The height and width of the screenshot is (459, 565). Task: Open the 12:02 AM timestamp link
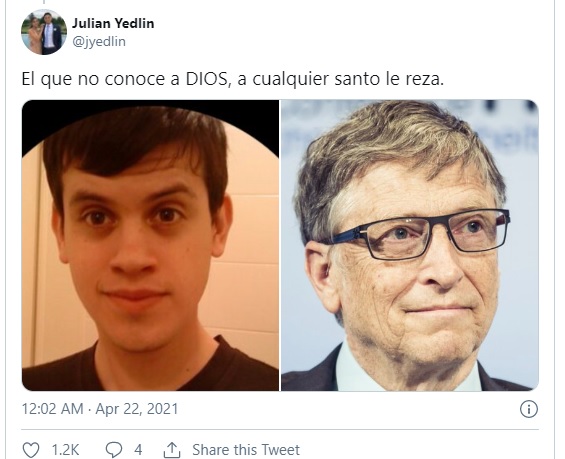pyautogui.click(x=53, y=409)
